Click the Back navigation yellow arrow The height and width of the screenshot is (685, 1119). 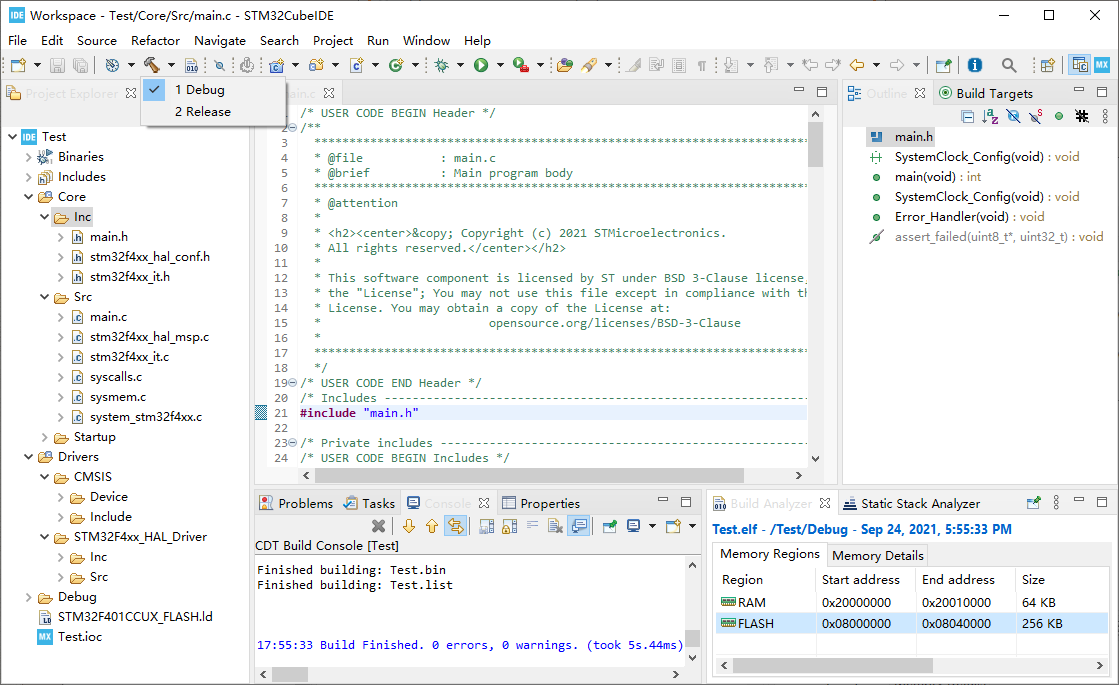[x=856, y=65]
